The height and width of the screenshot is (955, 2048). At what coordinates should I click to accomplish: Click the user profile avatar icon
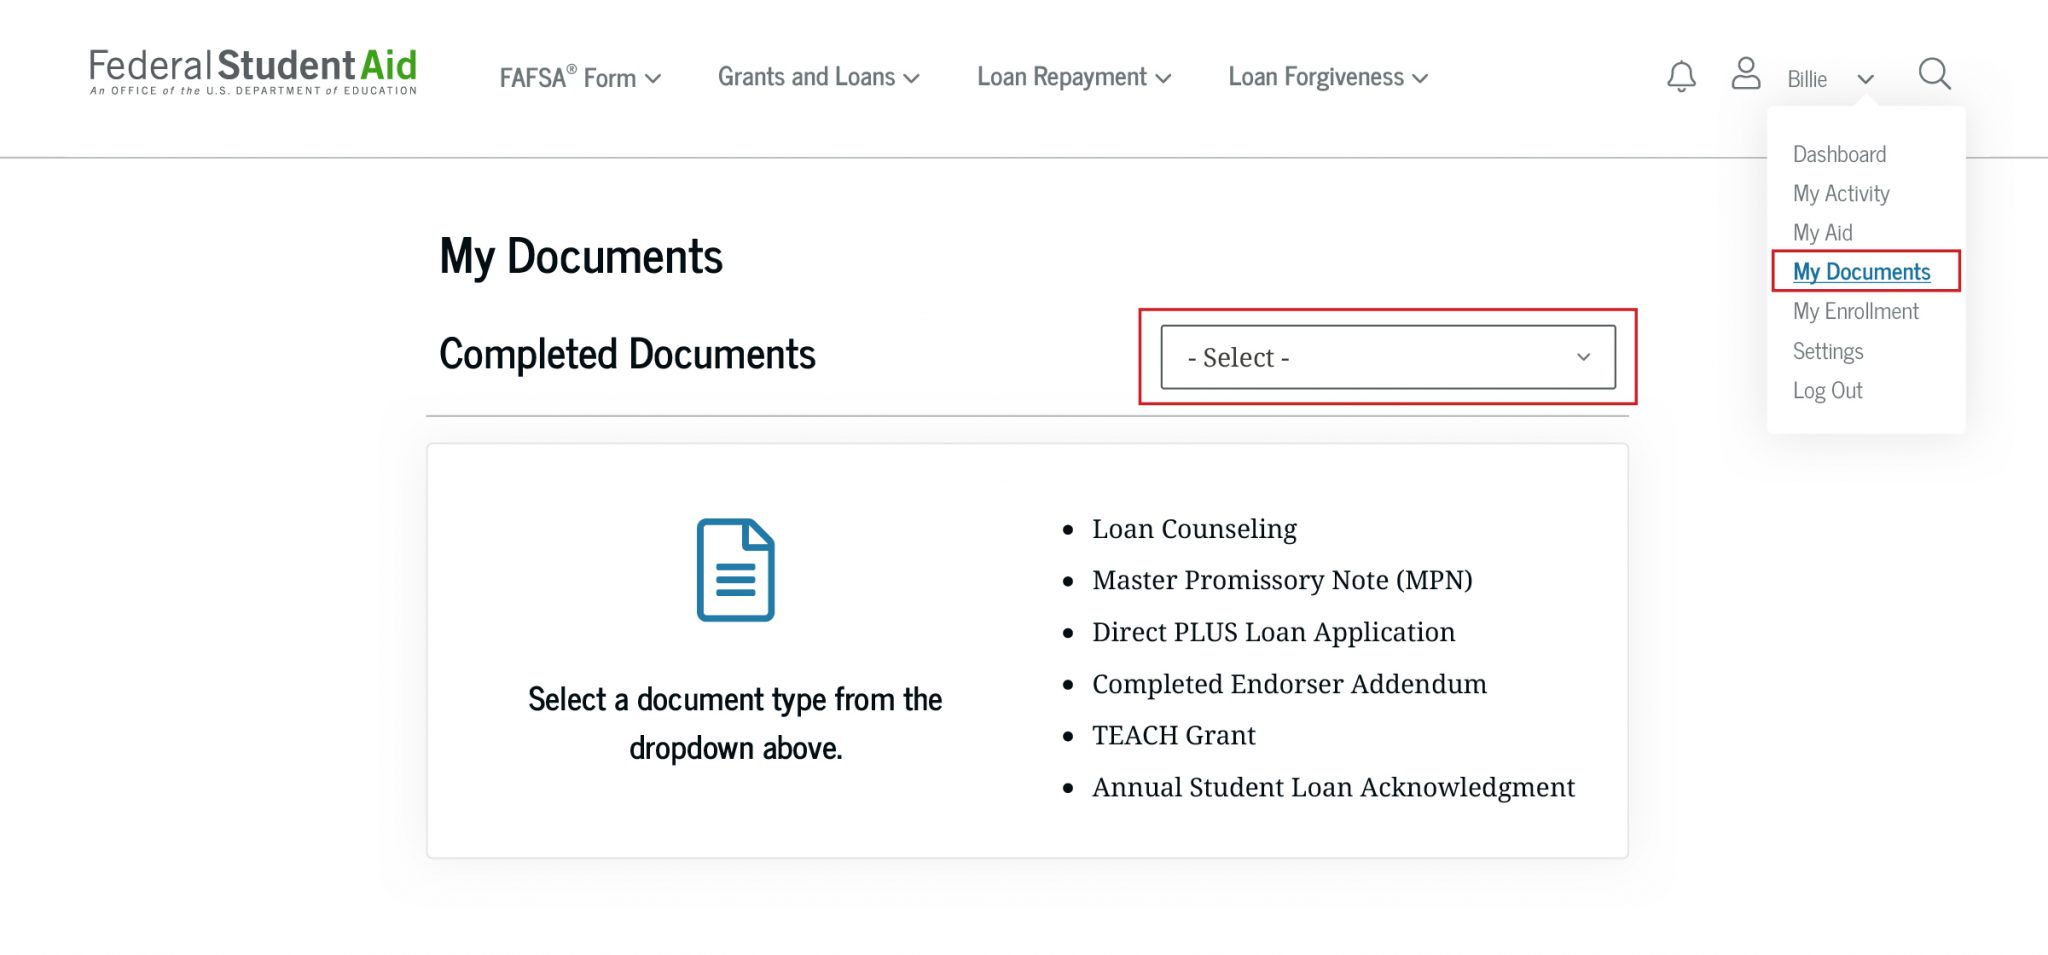click(1746, 74)
